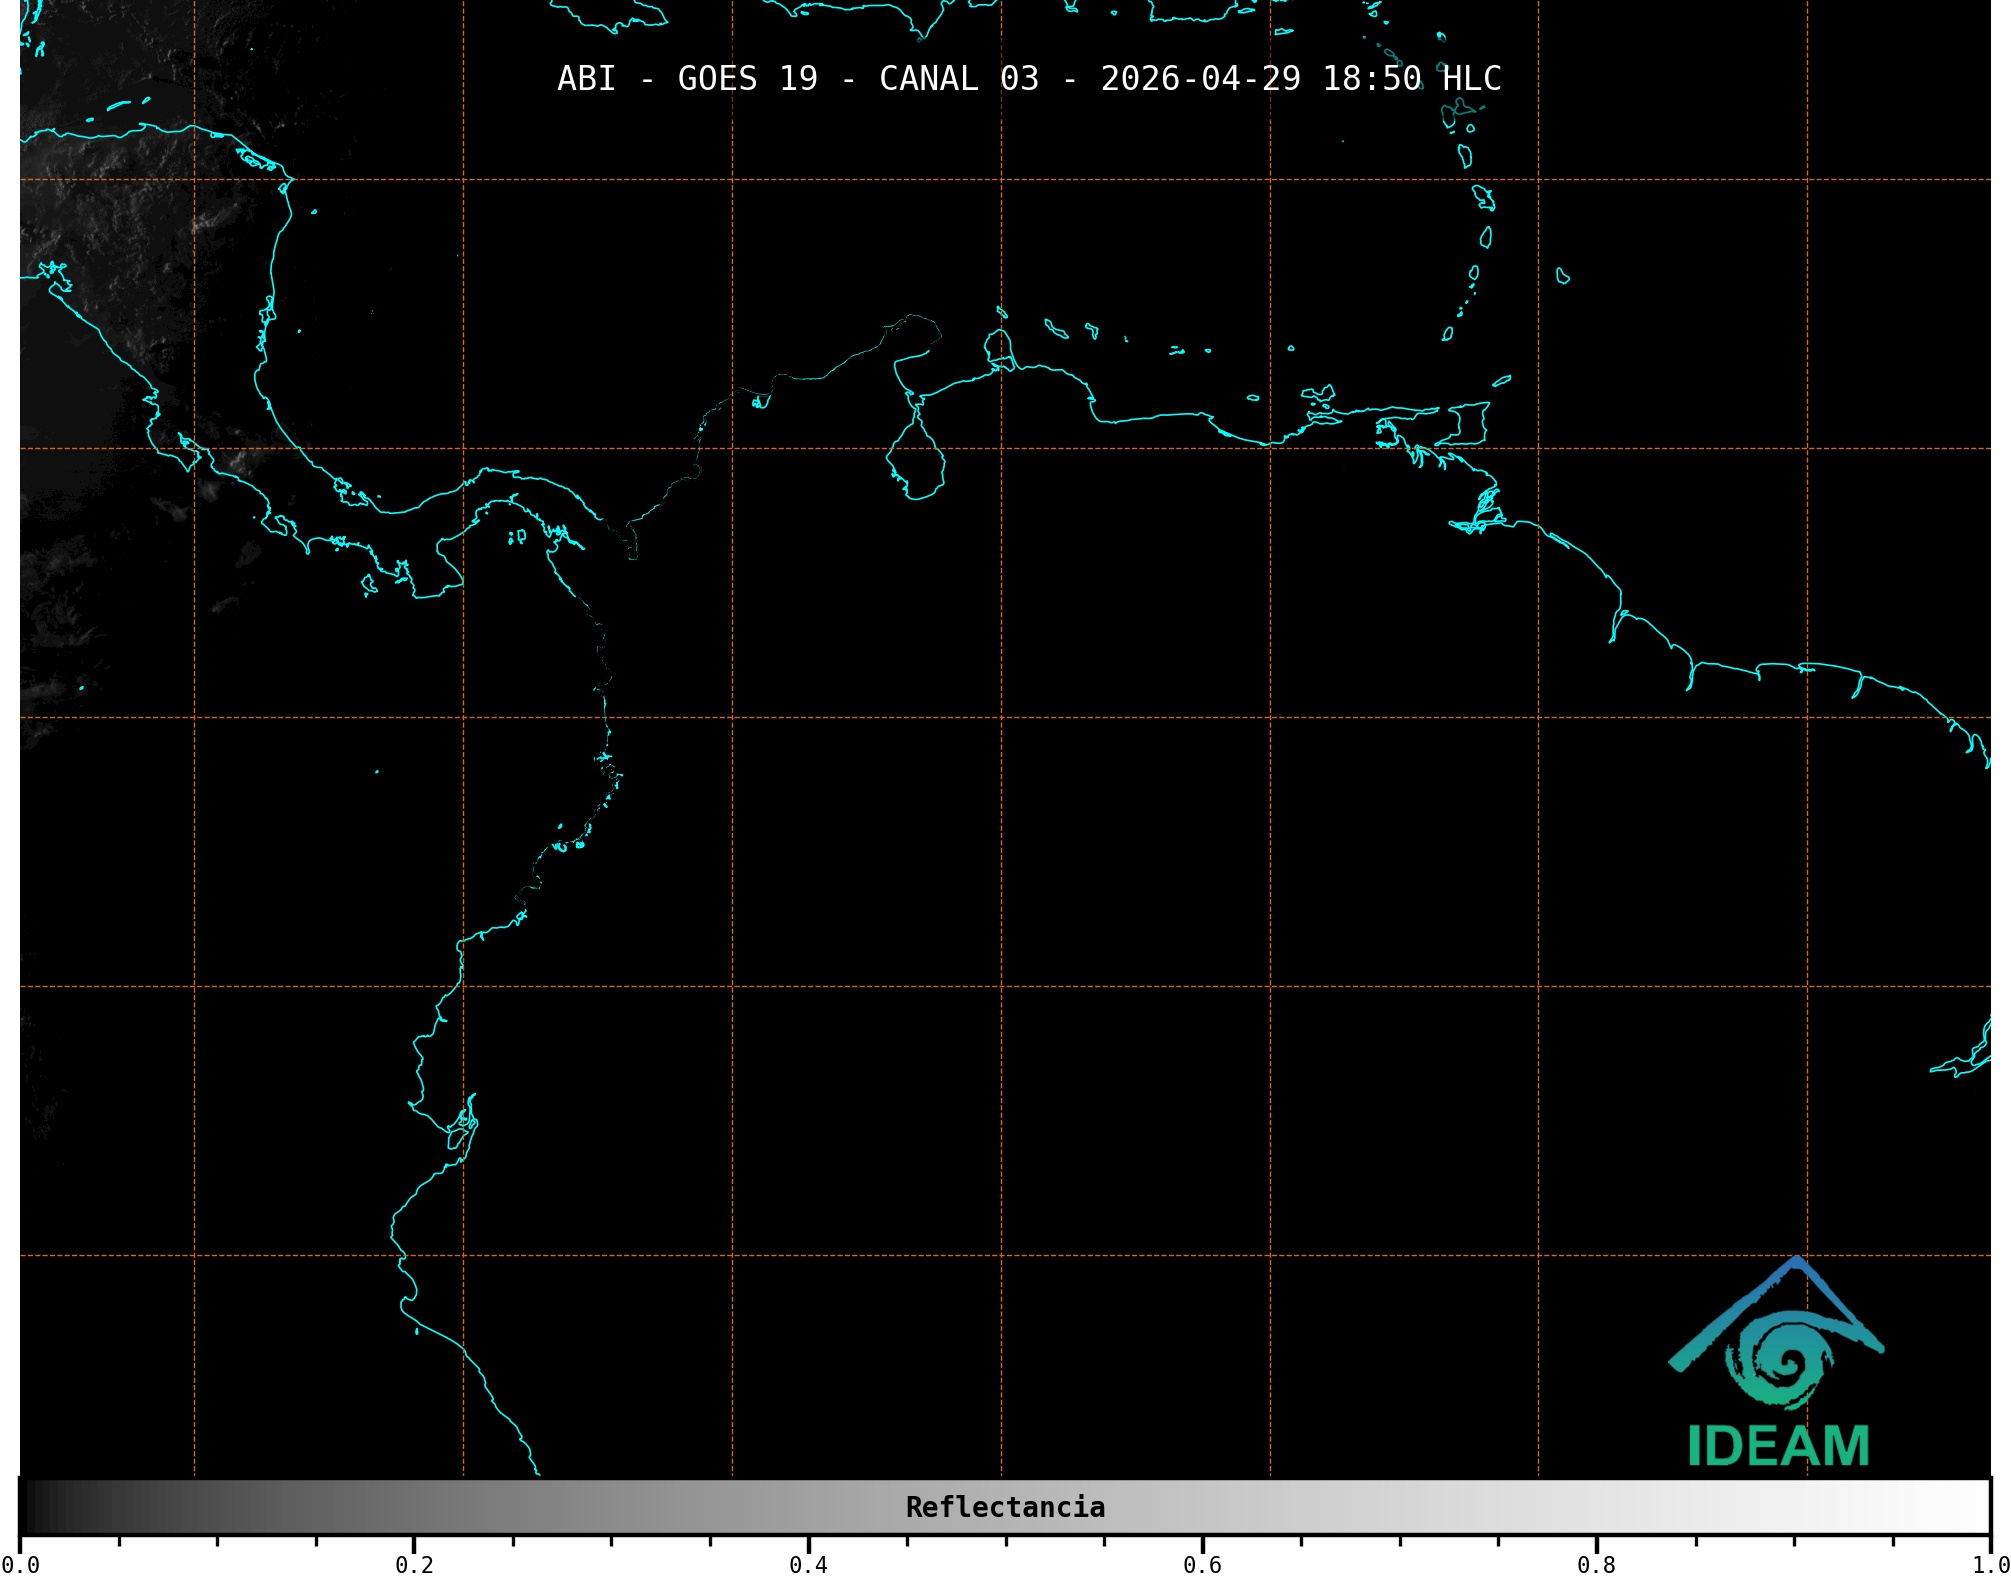Click the white end of the reflectance colorbar
This screenshot has height=1577, width=2011.
pyautogui.click(x=1980, y=1507)
